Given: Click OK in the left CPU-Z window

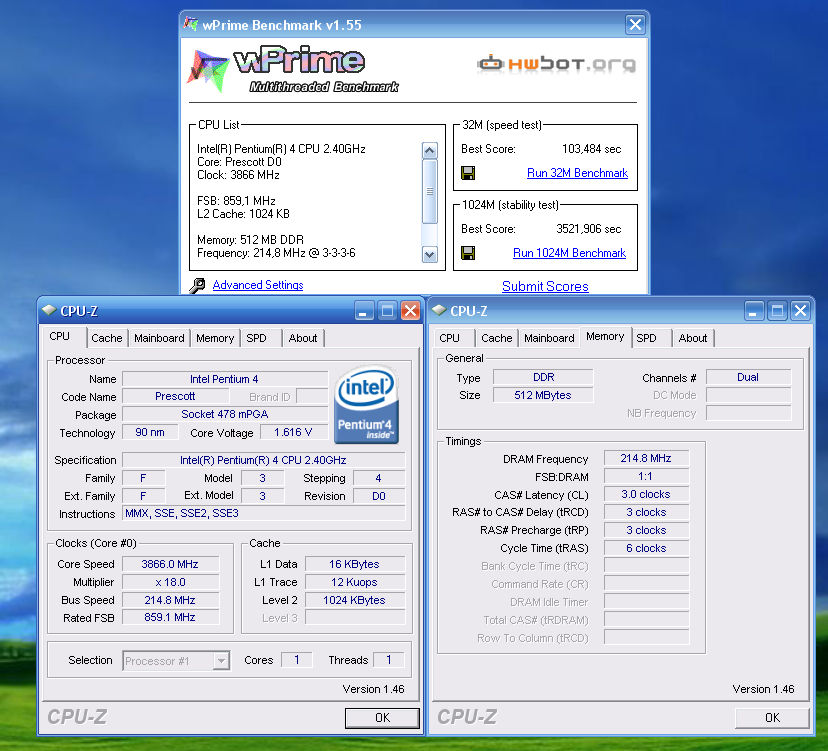Looking at the screenshot, I should (382, 718).
